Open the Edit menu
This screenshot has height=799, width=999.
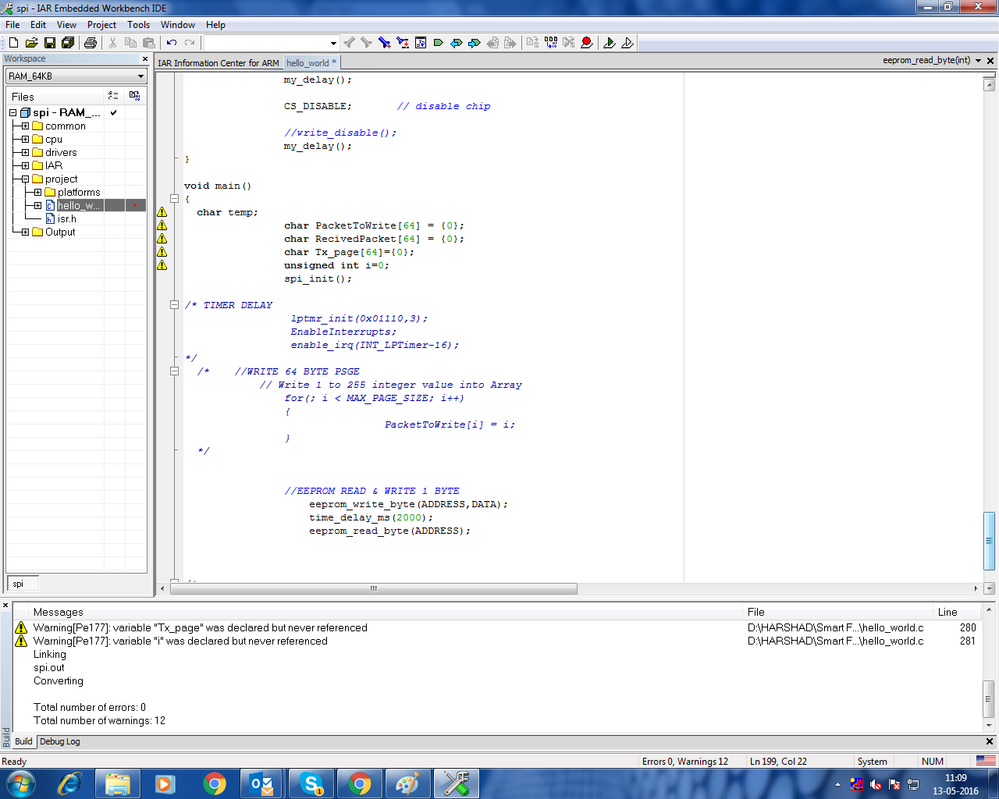(x=38, y=25)
